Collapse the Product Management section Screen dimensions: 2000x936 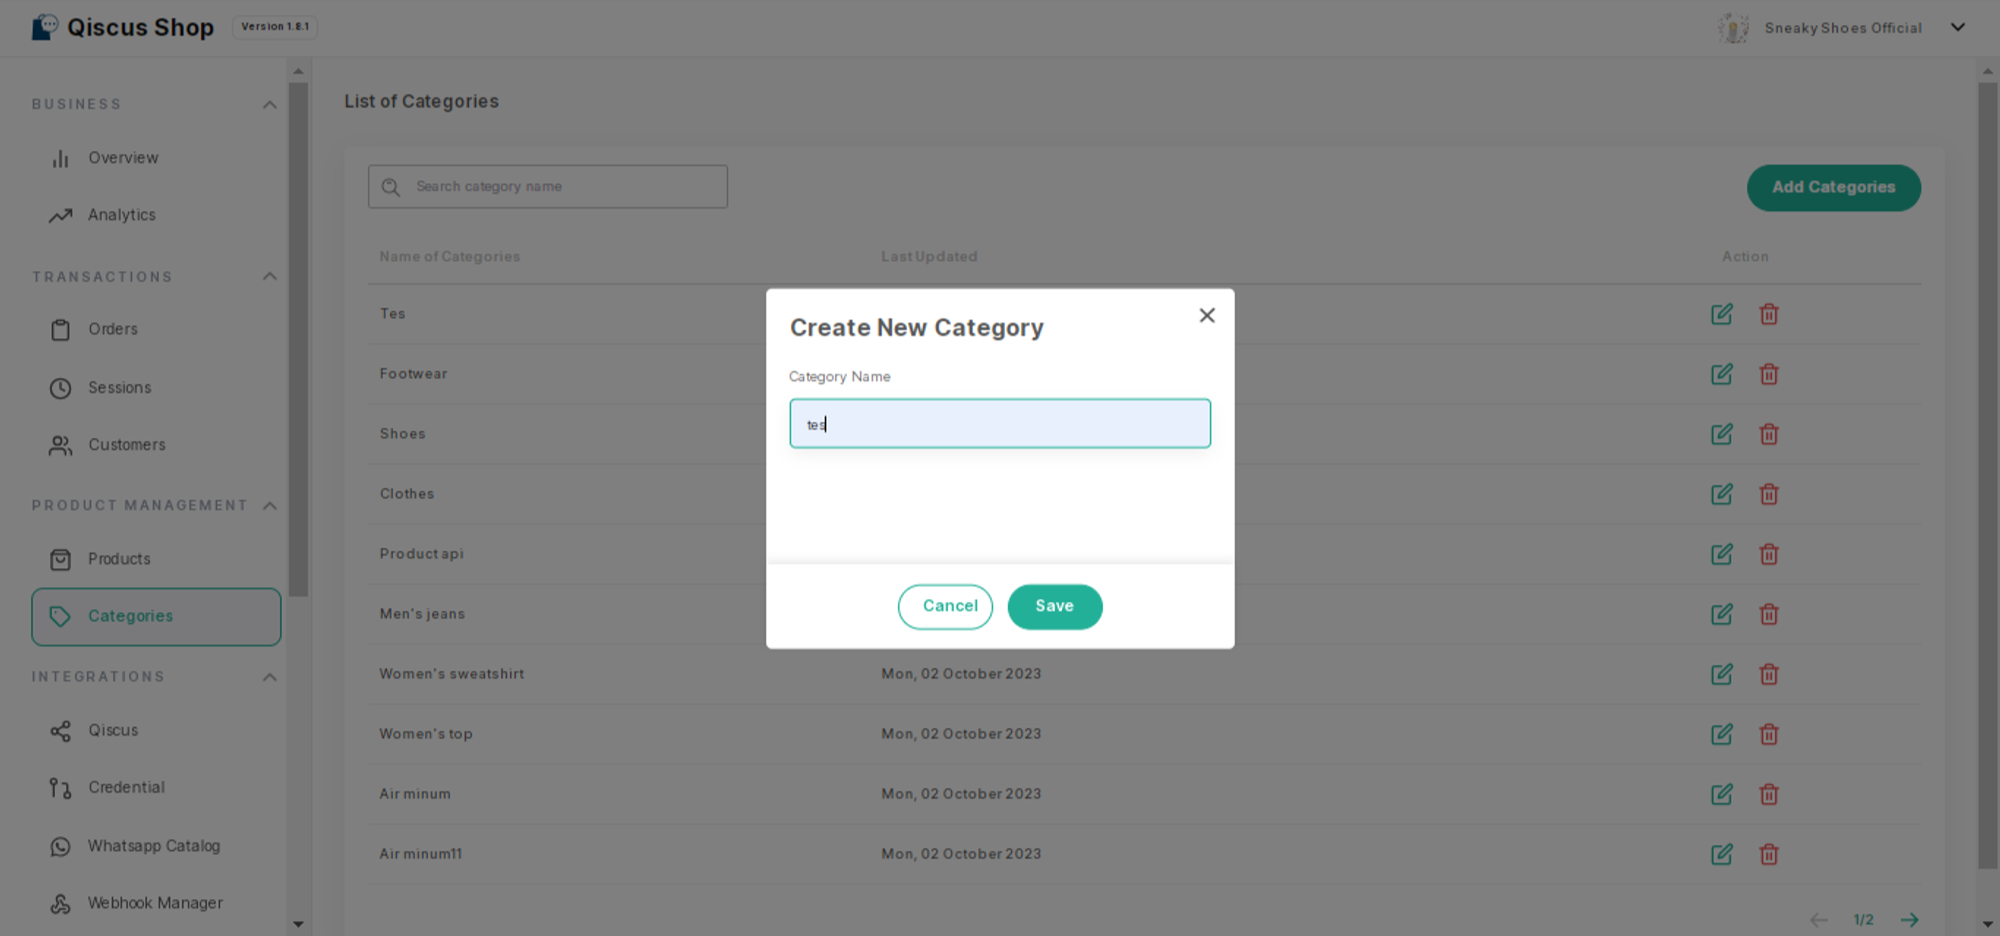(269, 506)
